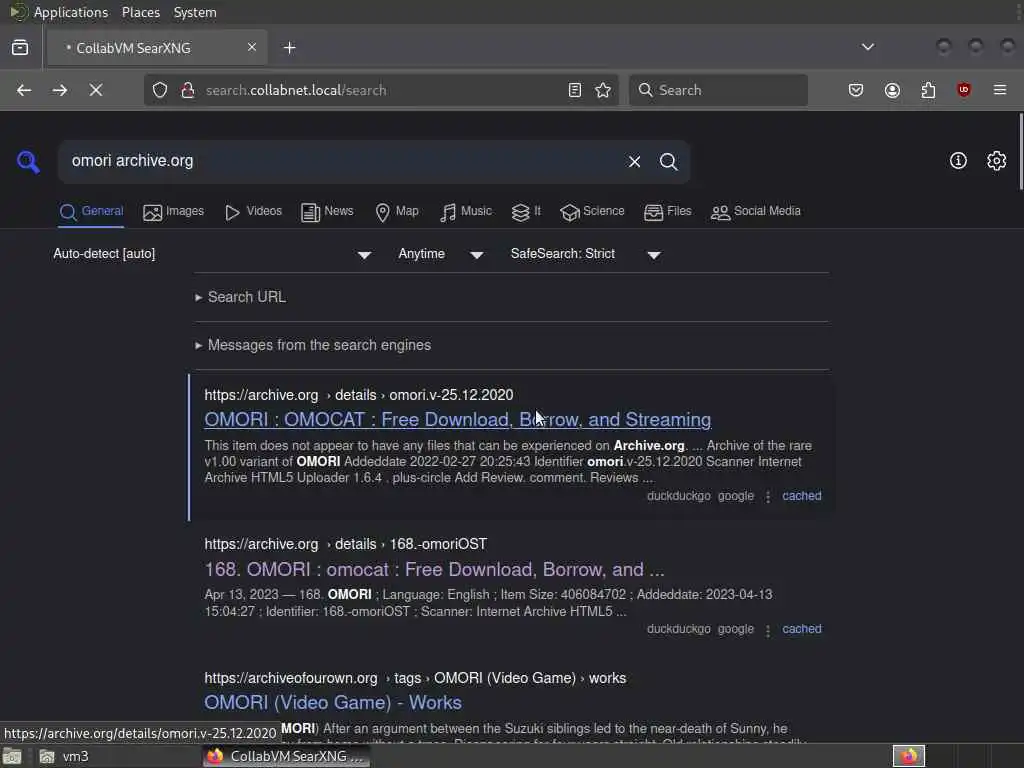Stop loading the page
Viewport: 1024px width, 768px height.
point(96,90)
